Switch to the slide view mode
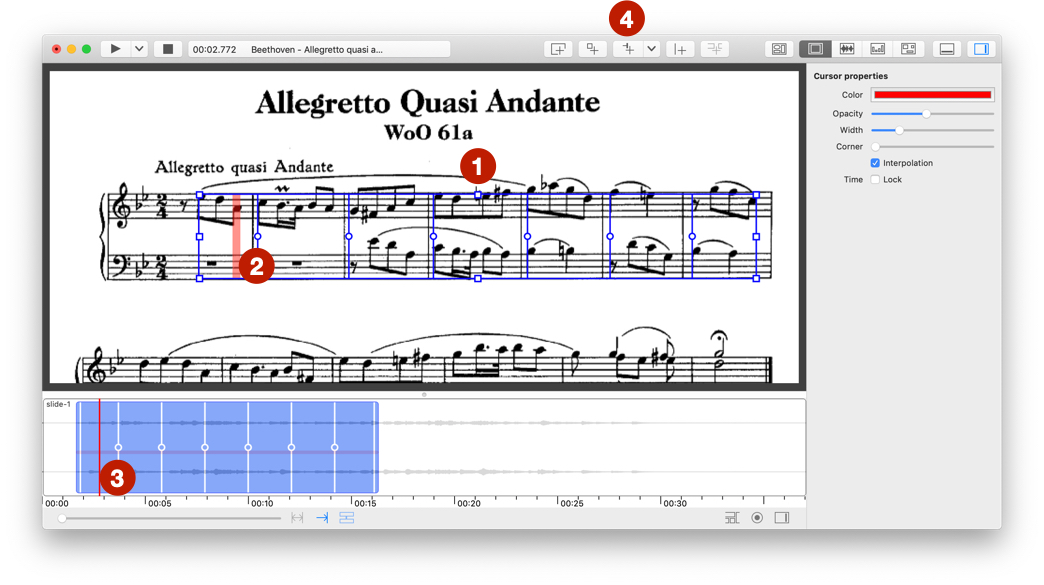Viewport: 1044px width, 585px height. pyautogui.click(x=815, y=49)
